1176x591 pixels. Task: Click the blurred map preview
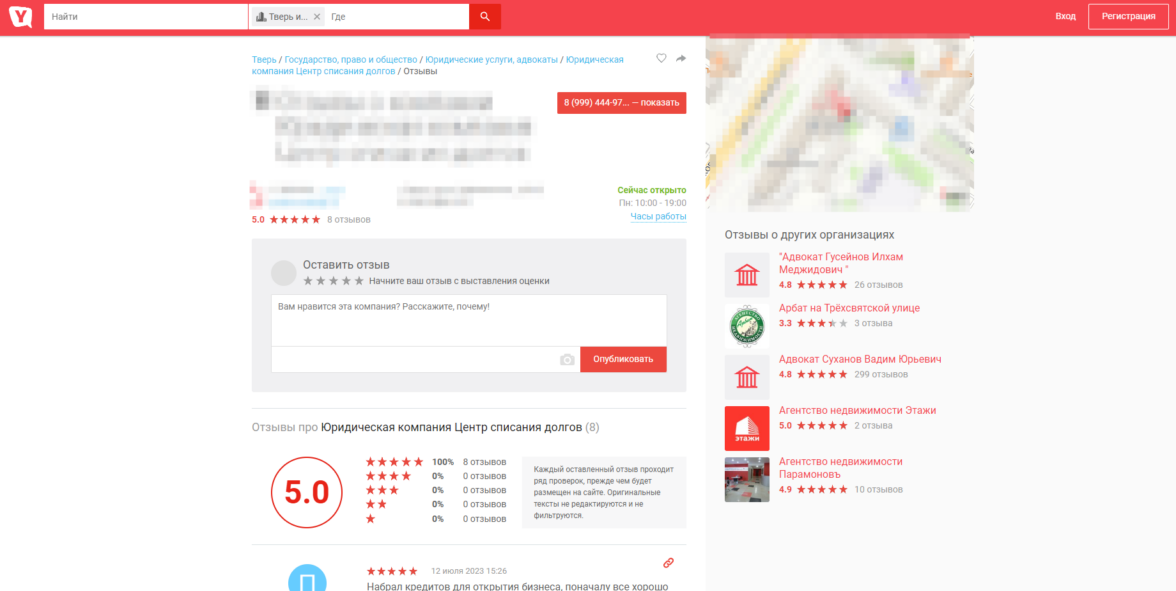(840, 124)
